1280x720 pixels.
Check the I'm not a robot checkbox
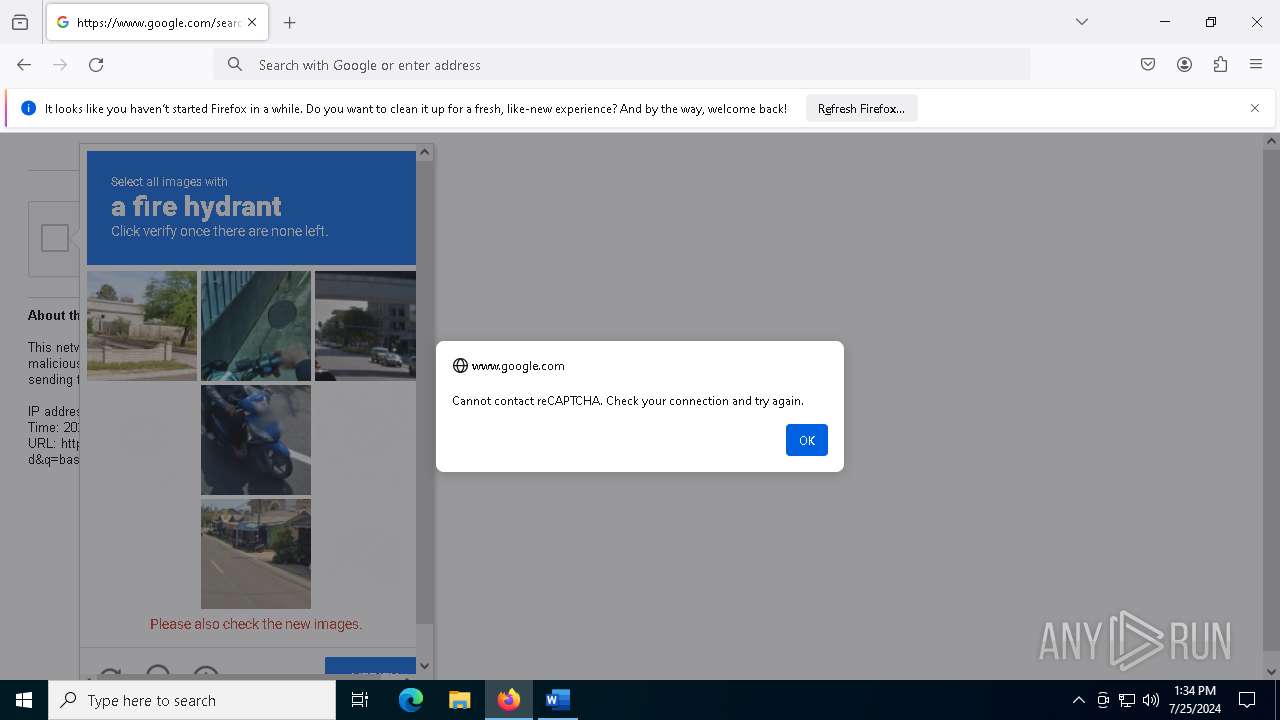coord(55,238)
